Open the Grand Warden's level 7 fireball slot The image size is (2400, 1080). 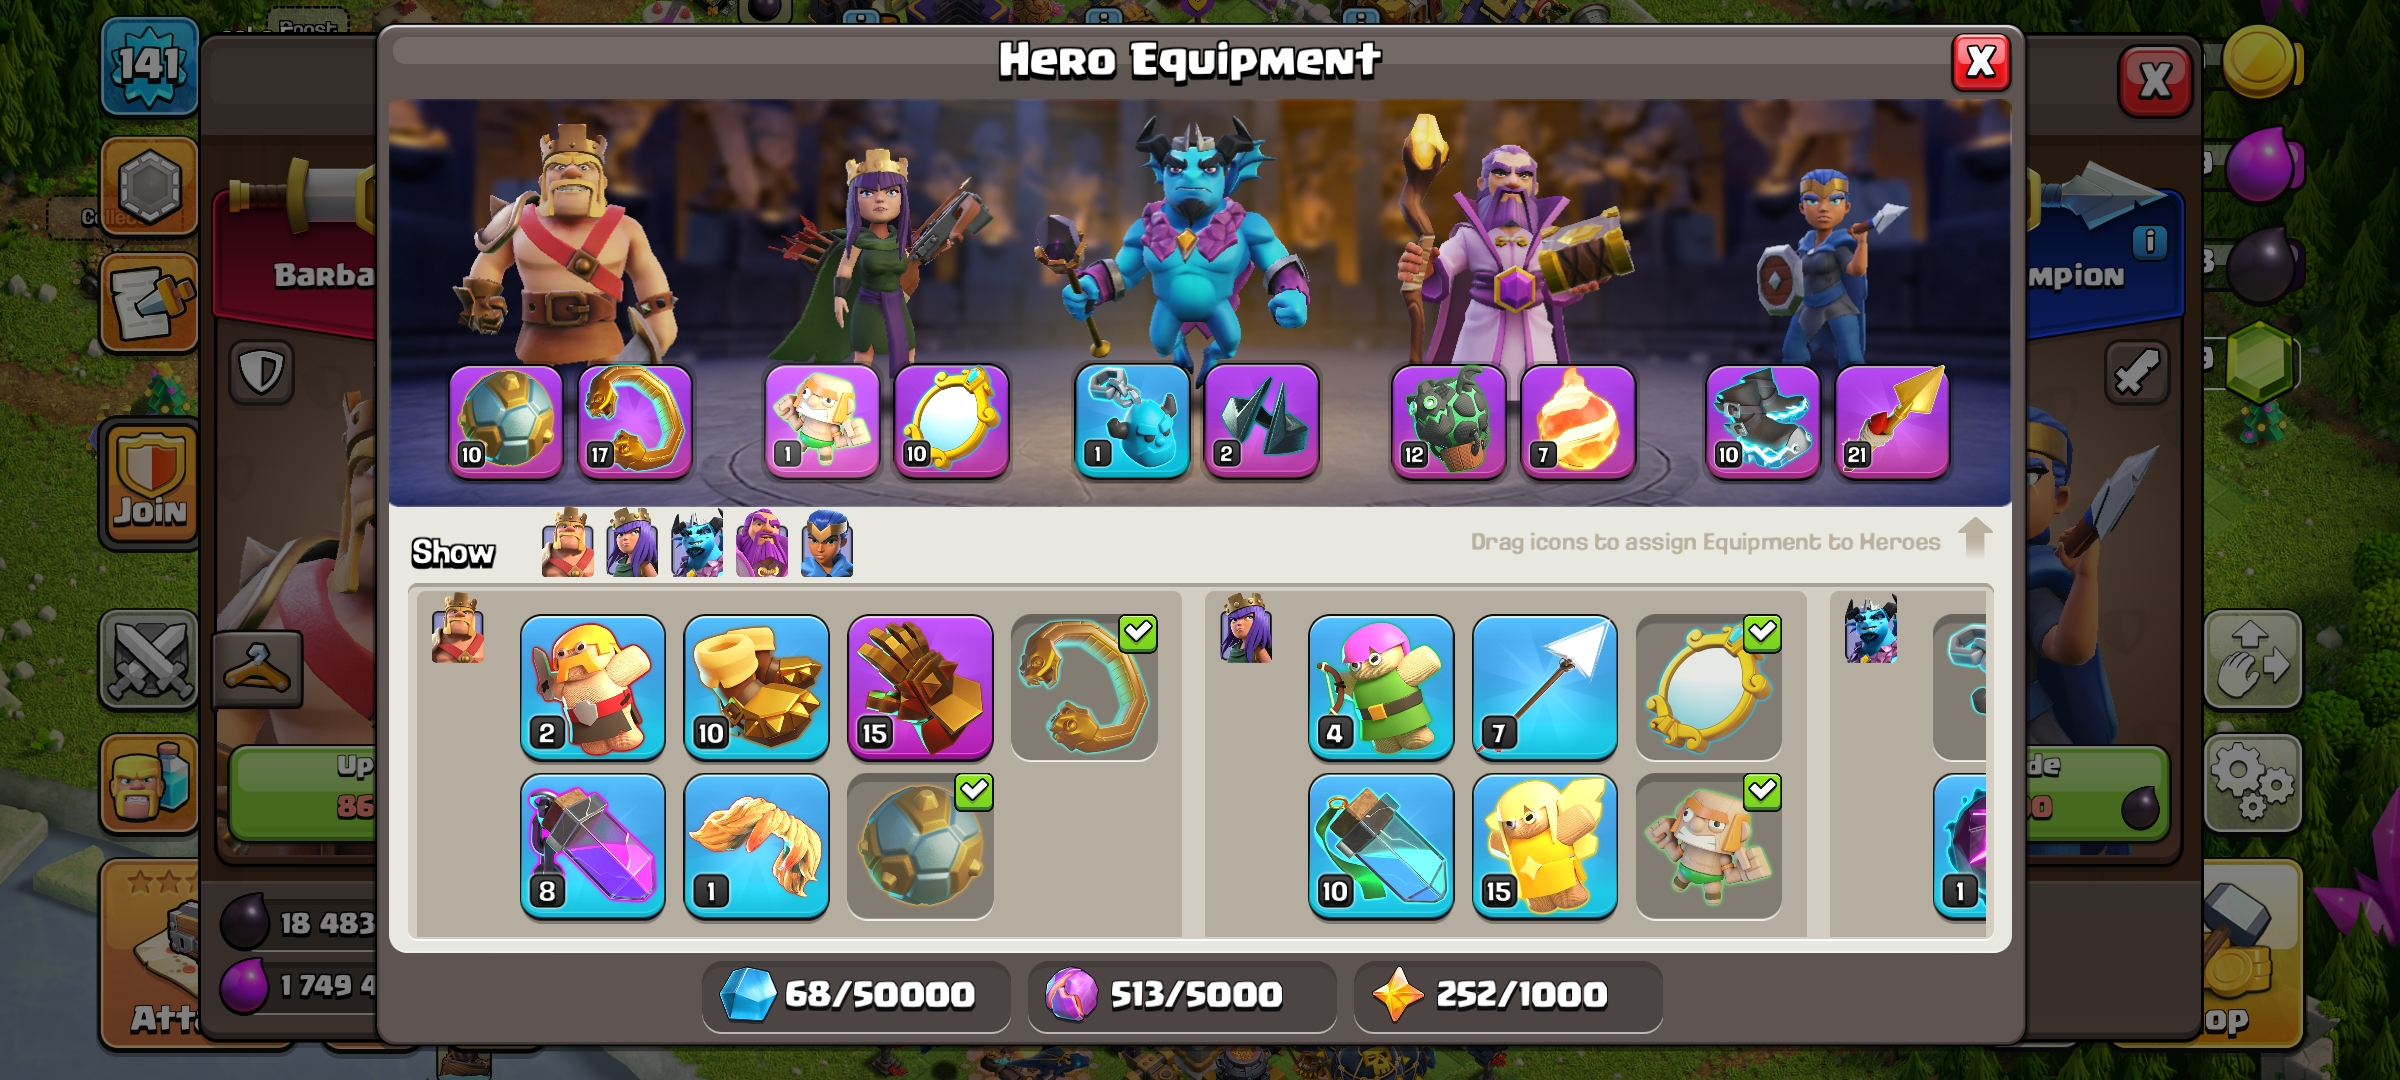click(1578, 421)
